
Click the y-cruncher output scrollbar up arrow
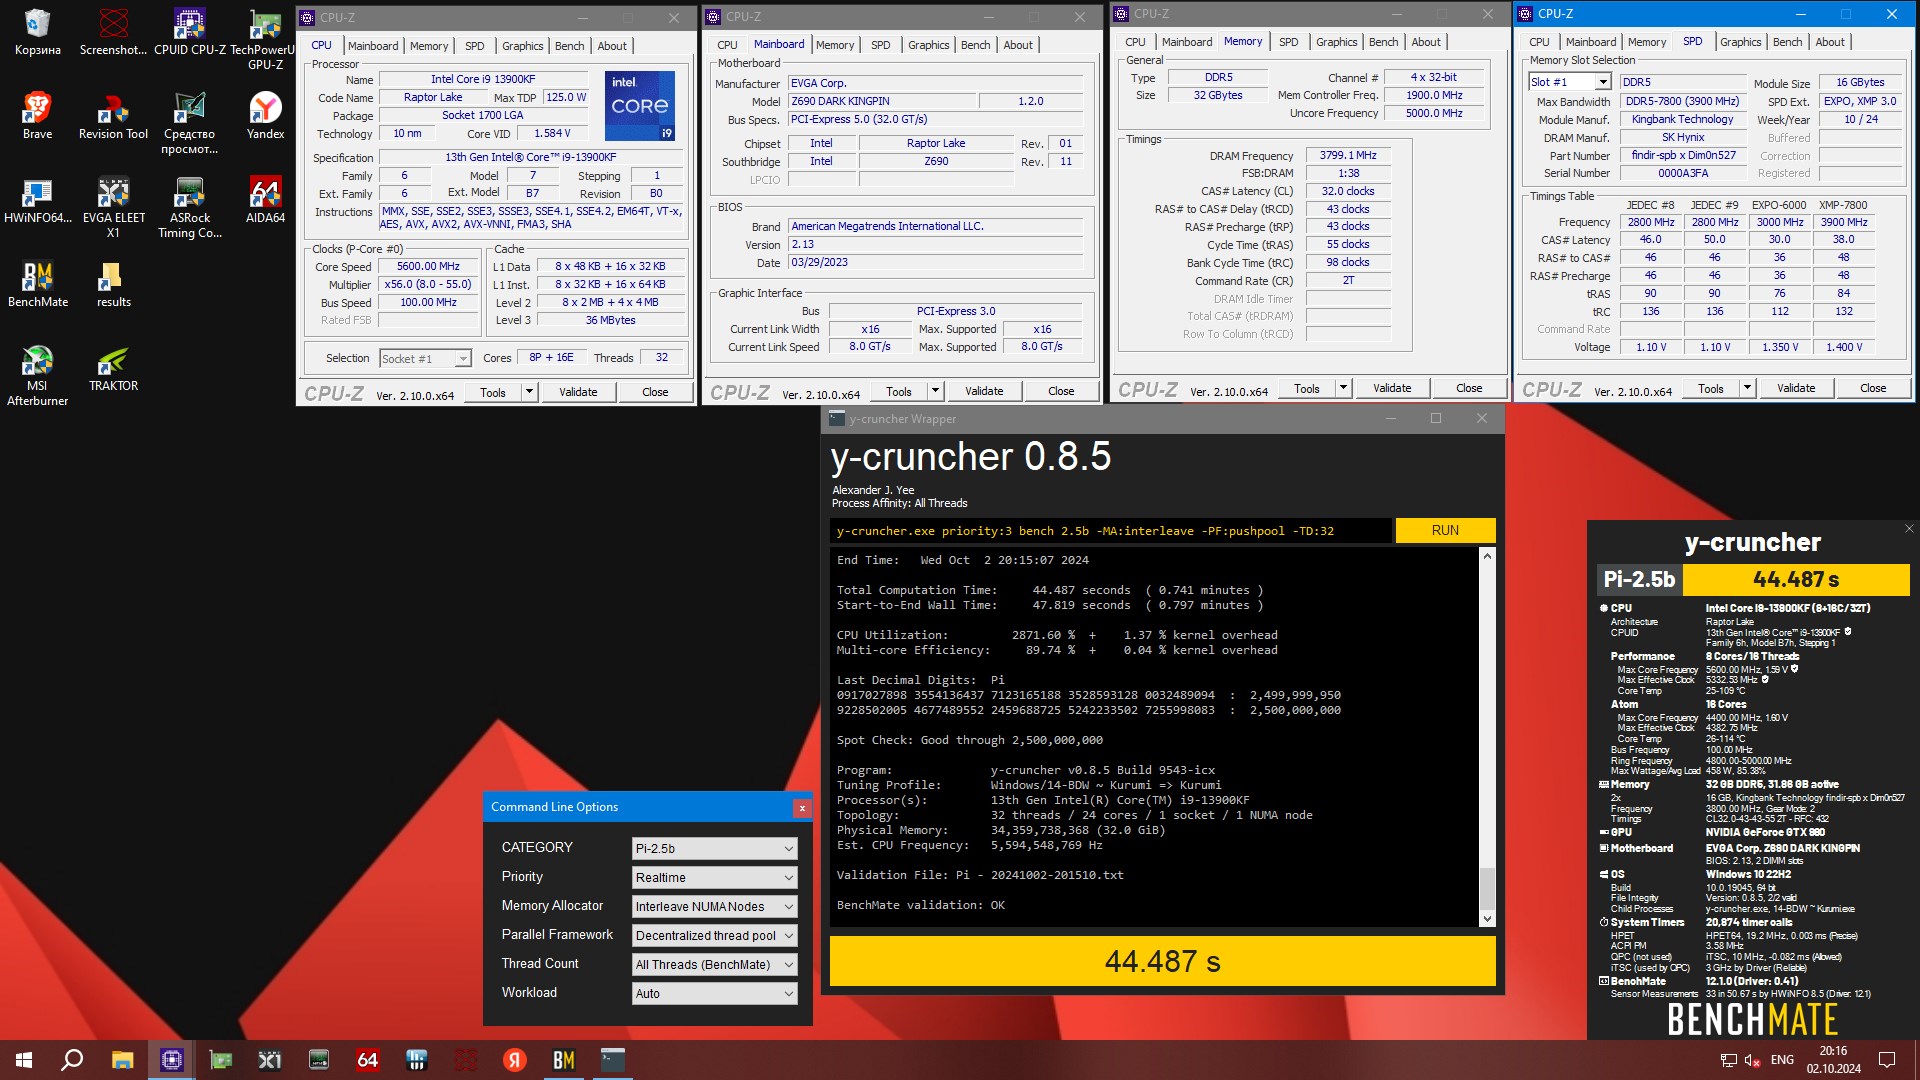coord(1487,556)
